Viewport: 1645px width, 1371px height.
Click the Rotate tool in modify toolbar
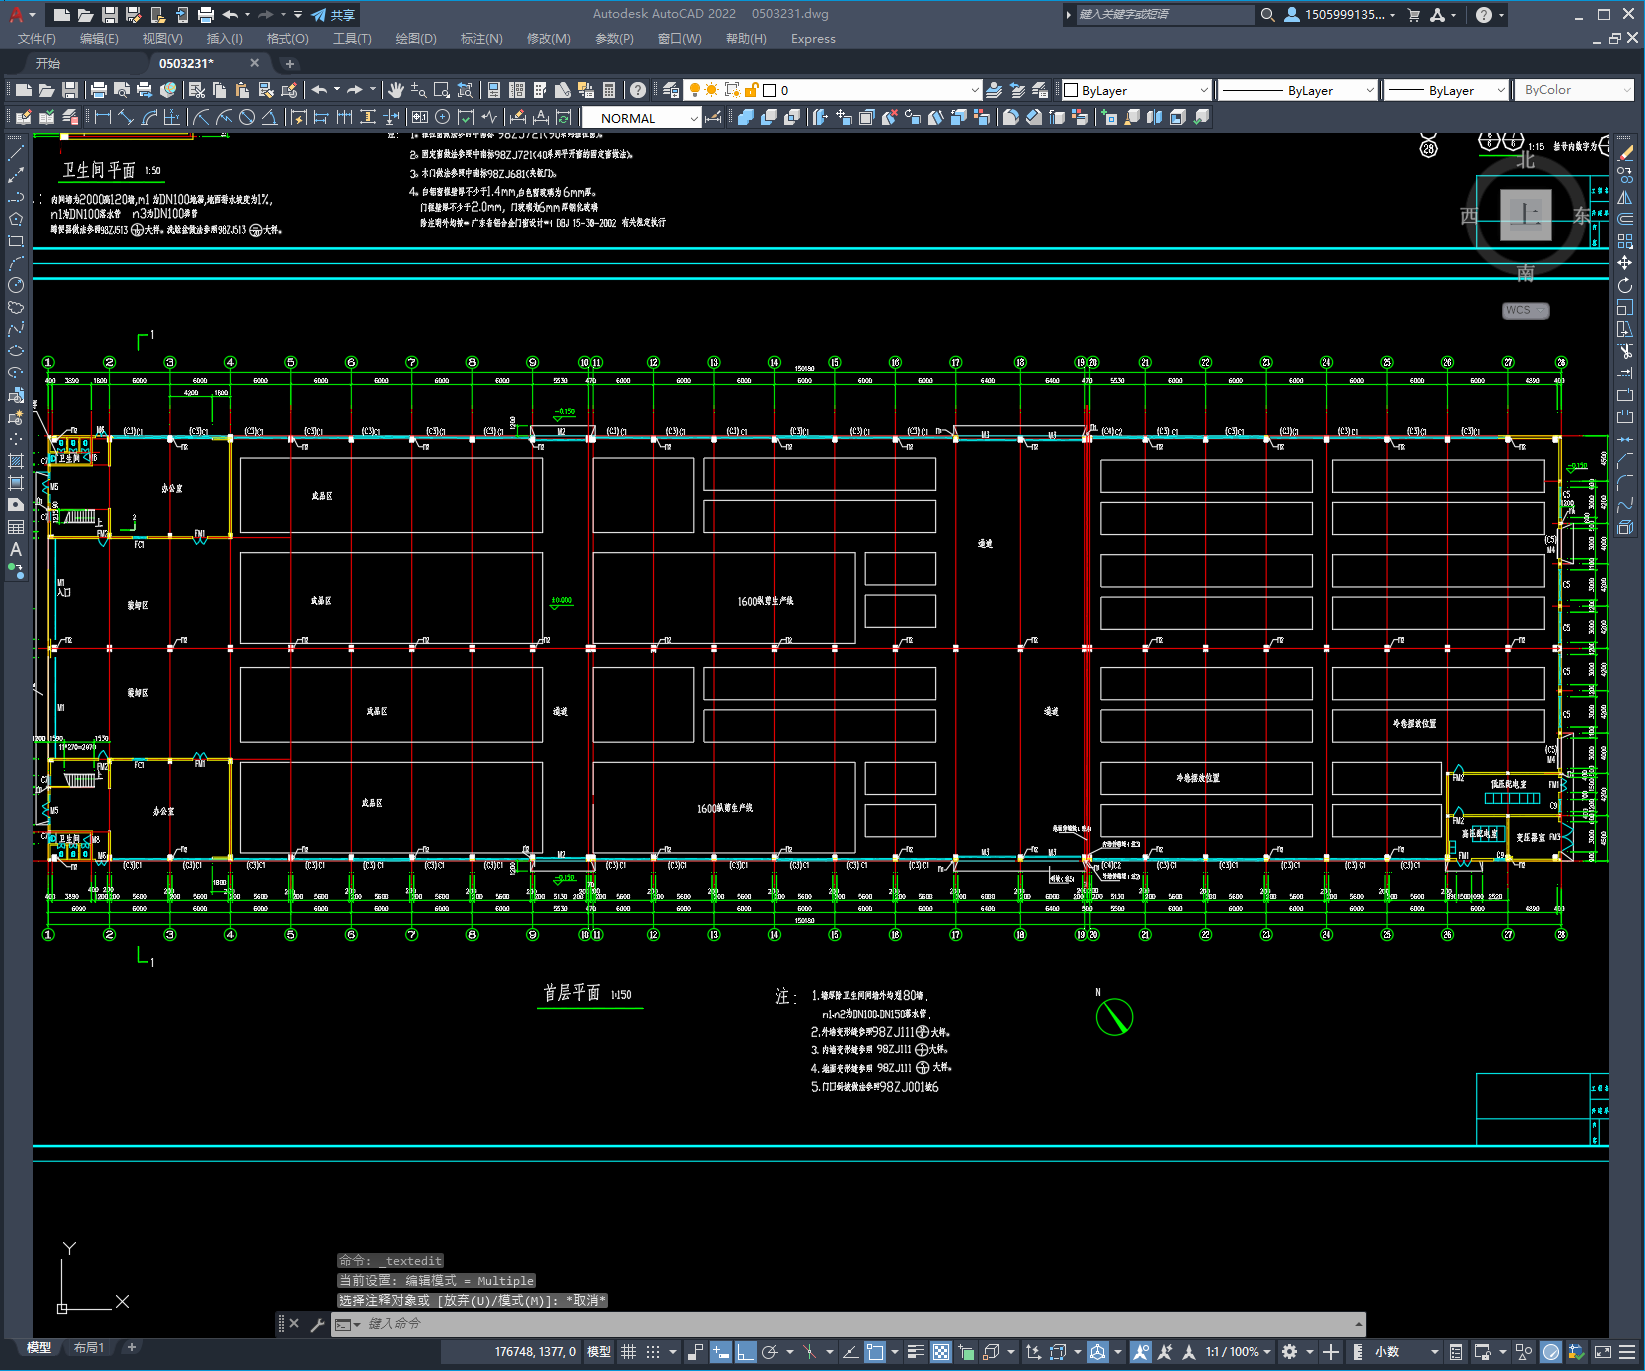point(1625,285)
